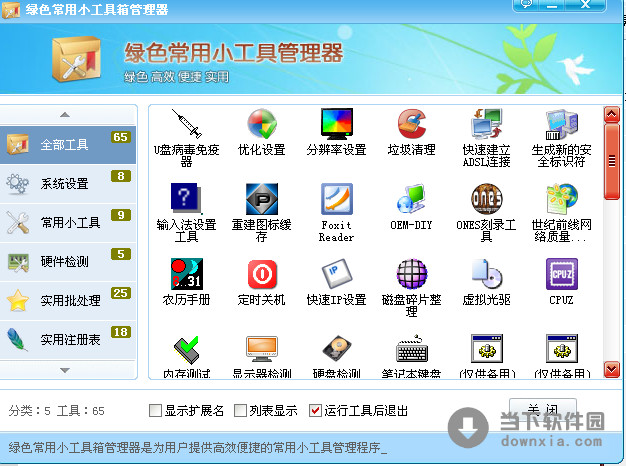The image size is (626, 466).
Task: Switch to 硬件检测 category
Action: [x=68, y=262]
